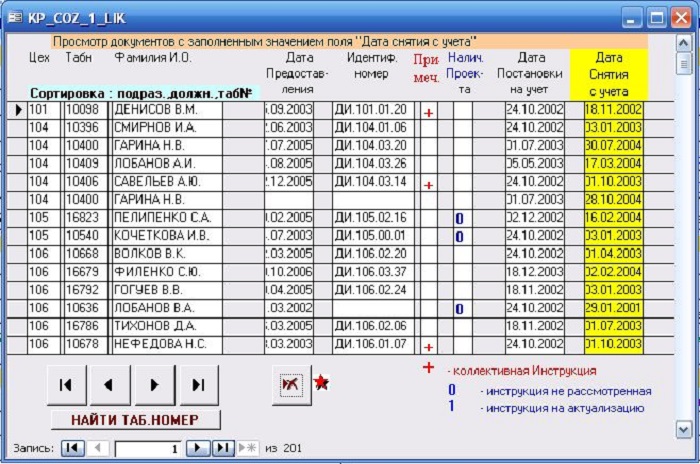The image size is (700, 464).
Task: Click the large previous-record arrow button
Action: [110, 385]
